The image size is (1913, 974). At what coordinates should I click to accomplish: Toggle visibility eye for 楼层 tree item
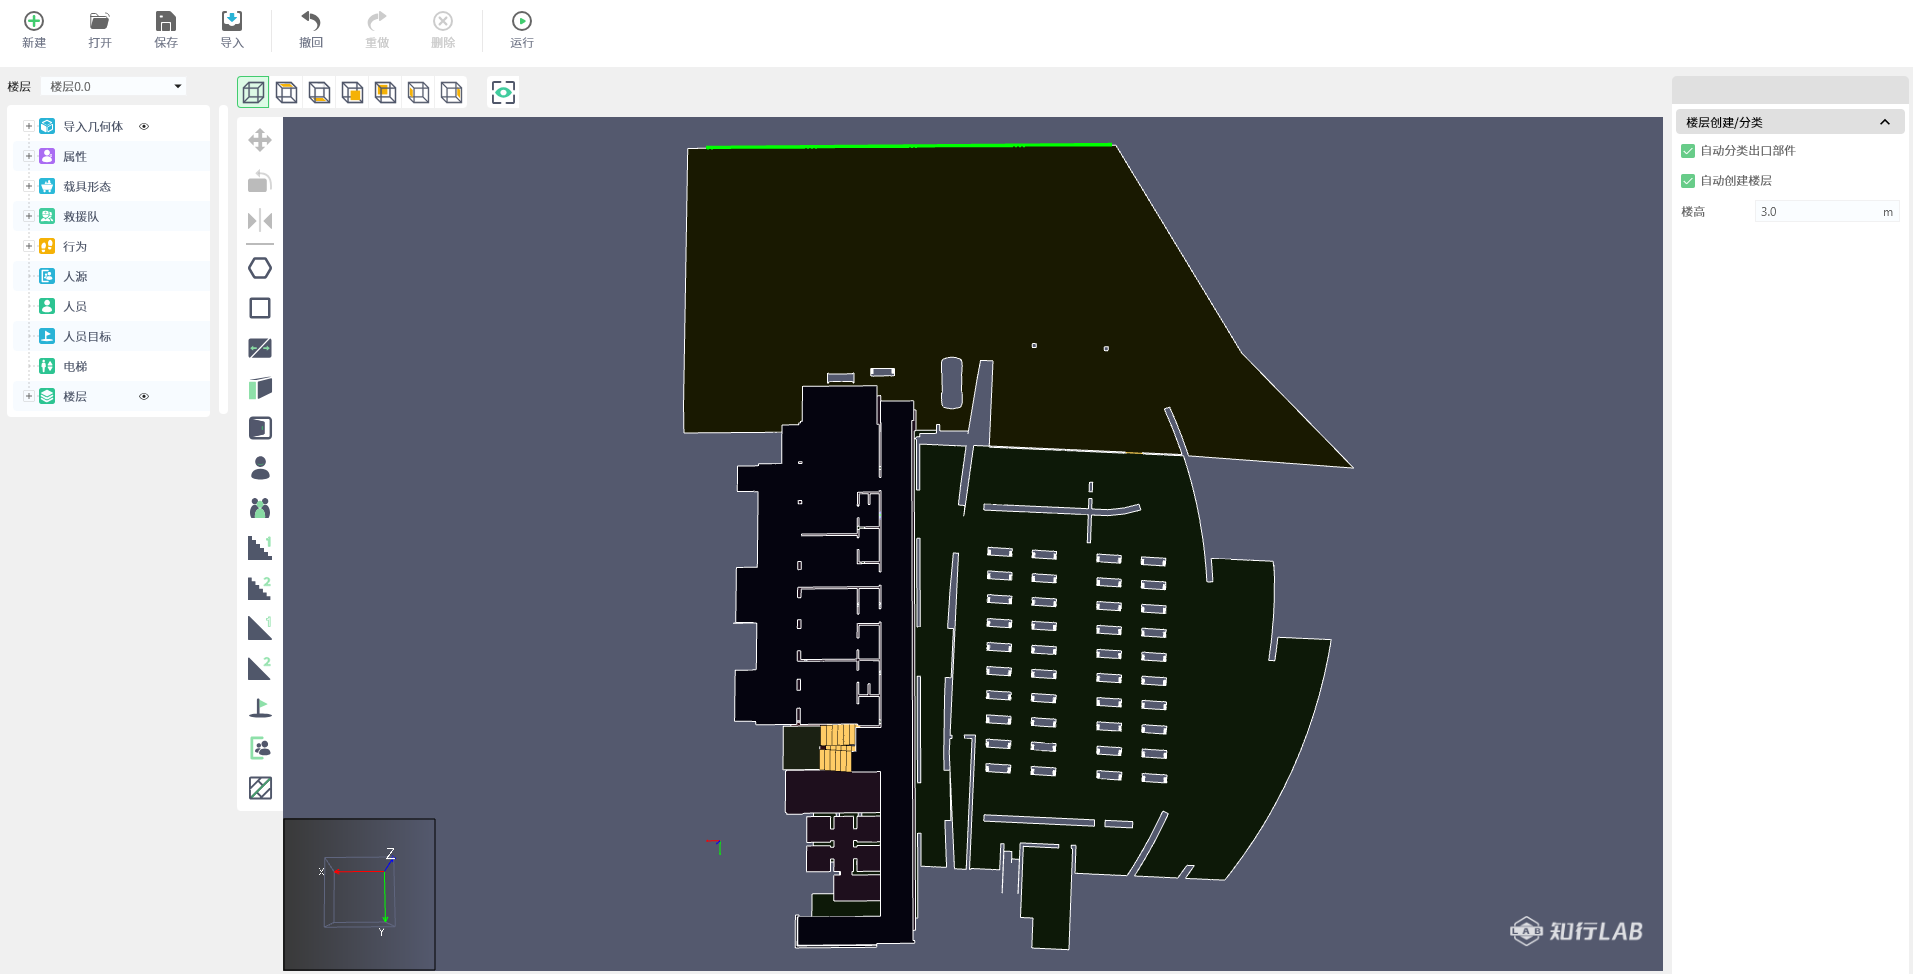coord(144,397)
